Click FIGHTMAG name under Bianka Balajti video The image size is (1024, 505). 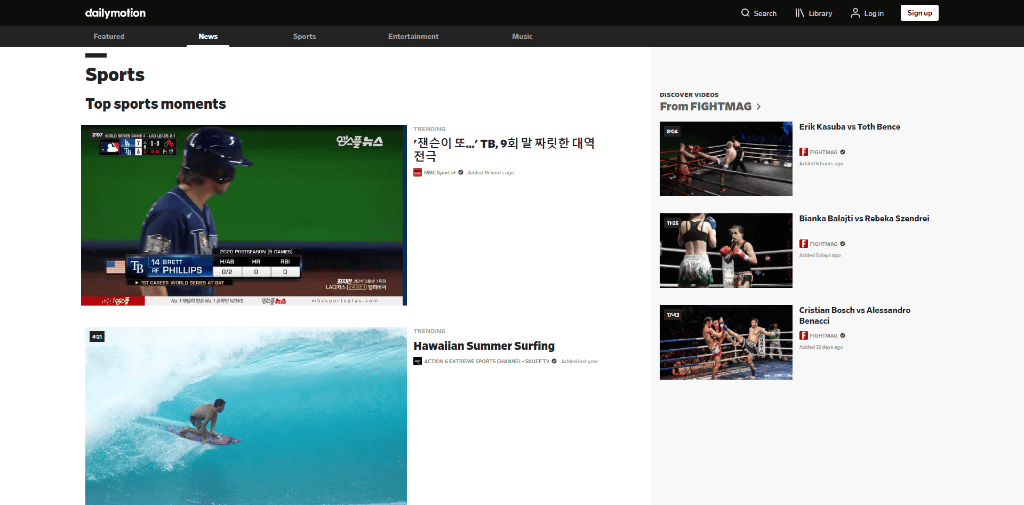pyautogui.click(x=824, y=244)
